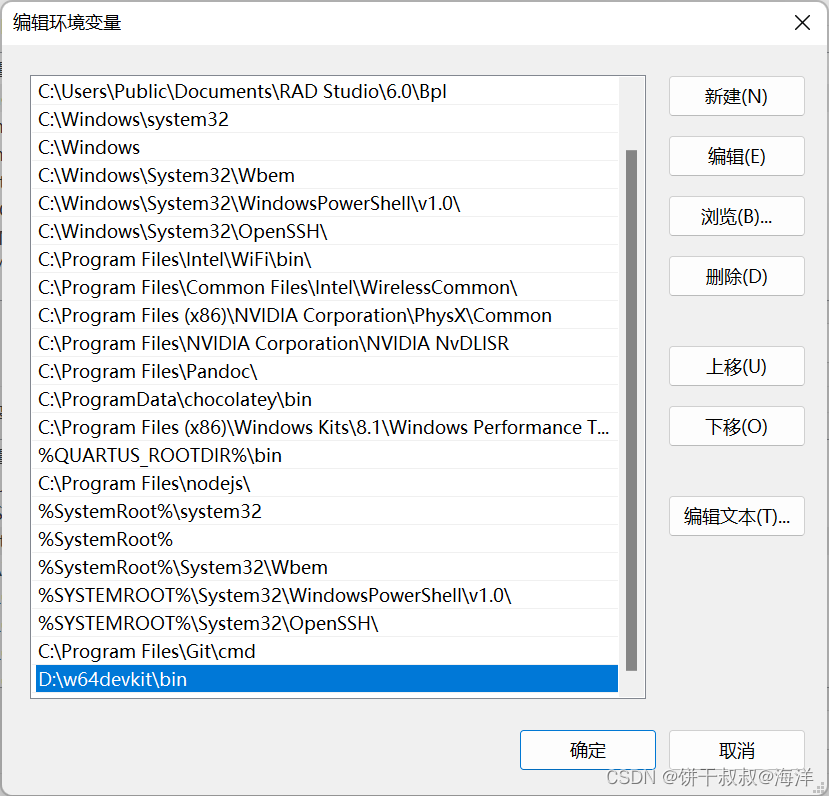Select the Git\cmd path entry
The height and width of the screenshot is (796, 829).
[x=327, y=652]
